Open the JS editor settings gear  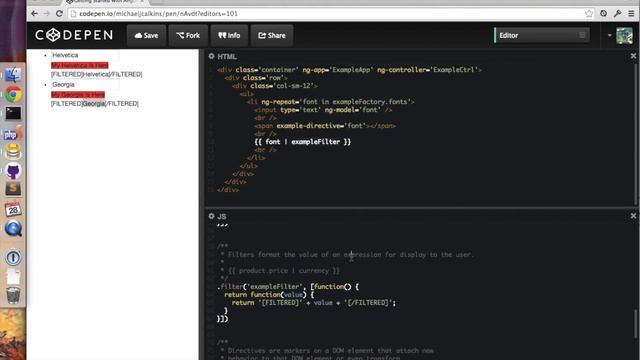click(x=211, y=216)
